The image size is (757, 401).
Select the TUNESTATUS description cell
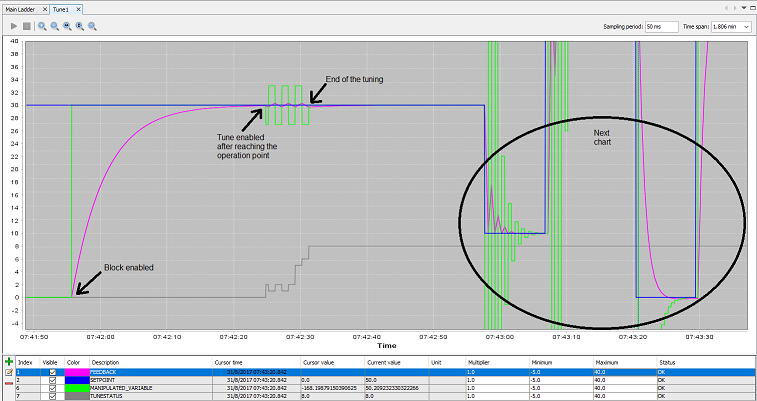(151, 396)
